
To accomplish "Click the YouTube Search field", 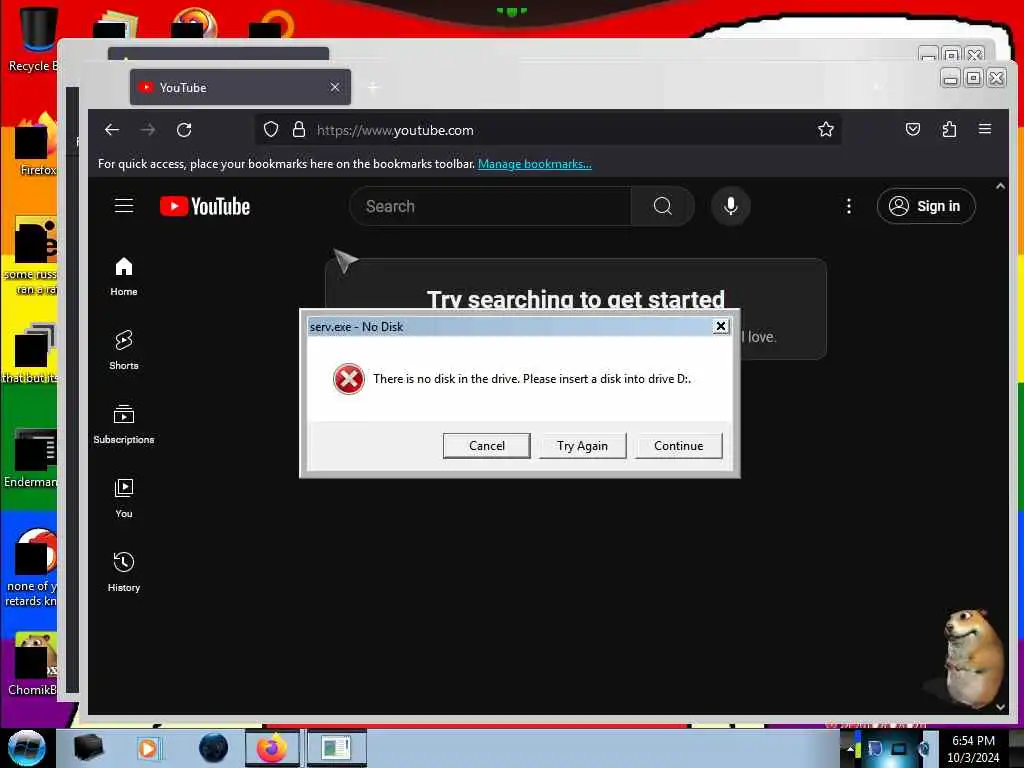I will tap(490, 206).
